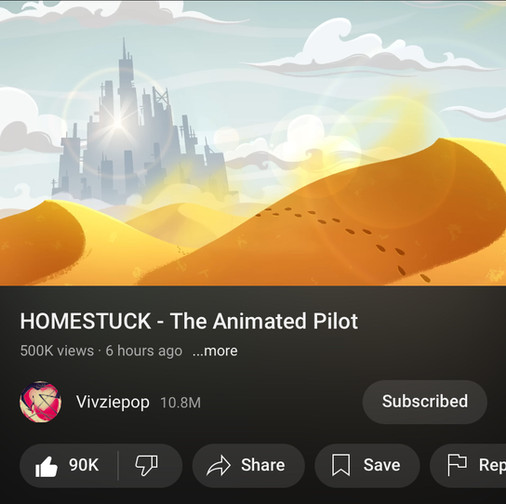Click the Share button label
This screenshot has height=504, width=506.
(x=263, y=465)
